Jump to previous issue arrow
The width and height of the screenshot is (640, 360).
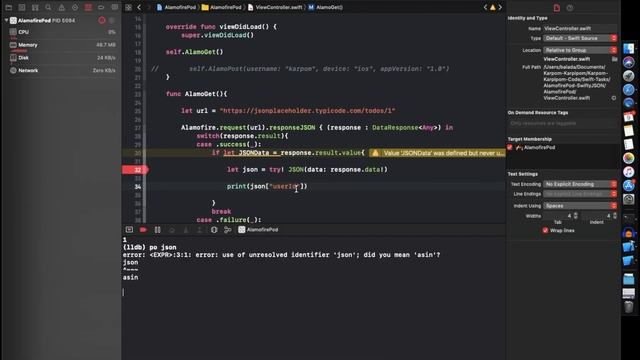tap(485, 7)
